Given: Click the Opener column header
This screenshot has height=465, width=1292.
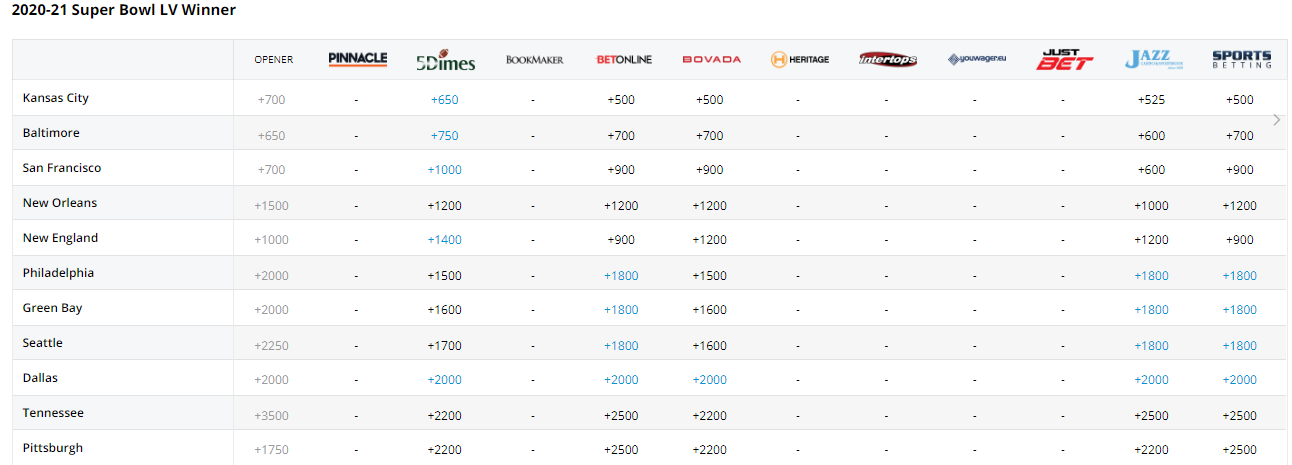Looking at the screenshot, I should (274, 60).
